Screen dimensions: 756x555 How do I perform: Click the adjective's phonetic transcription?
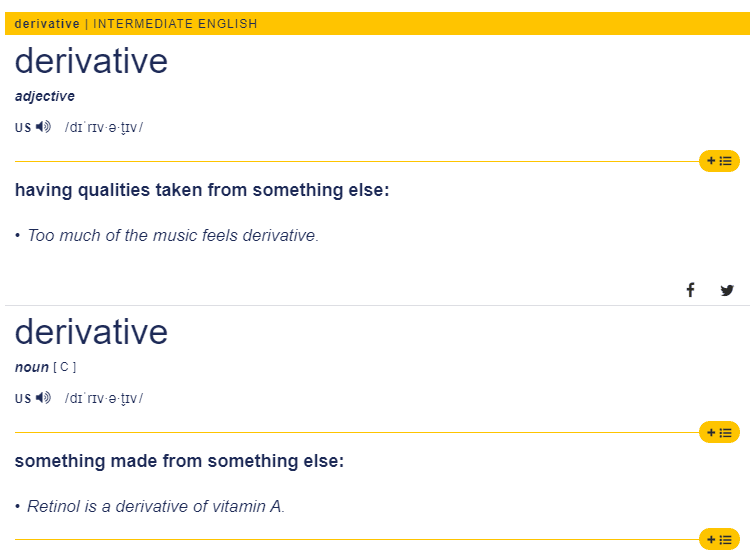click(104, 127)
